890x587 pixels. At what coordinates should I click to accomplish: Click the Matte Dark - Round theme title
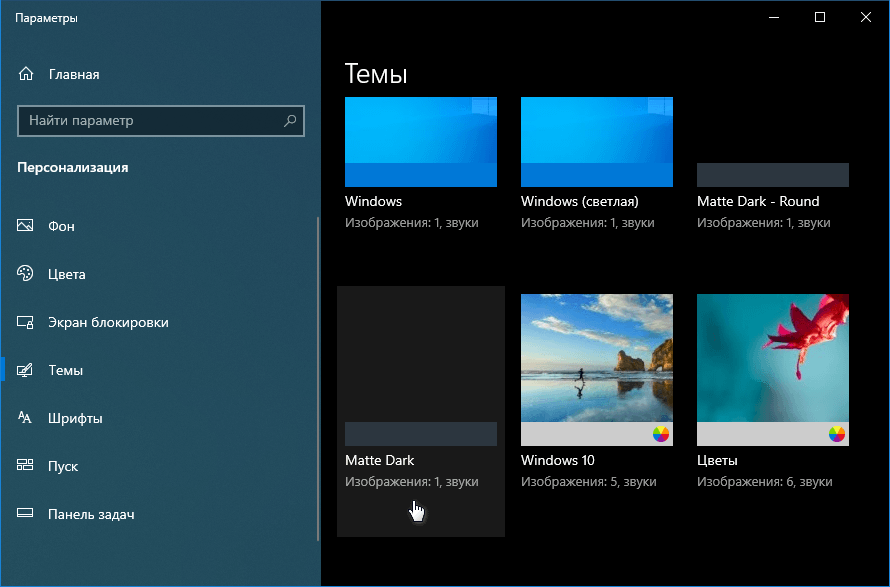(x=758, y=201)
